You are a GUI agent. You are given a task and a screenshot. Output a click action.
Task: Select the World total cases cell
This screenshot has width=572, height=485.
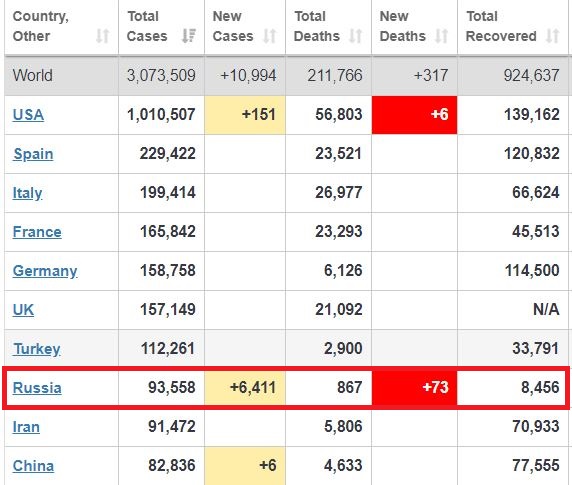161,75
